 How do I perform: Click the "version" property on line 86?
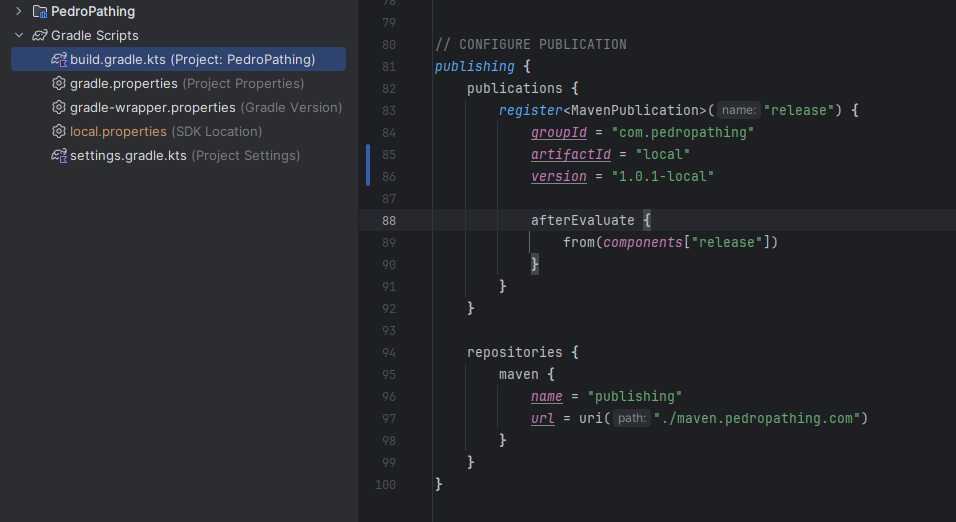[558, 176]
